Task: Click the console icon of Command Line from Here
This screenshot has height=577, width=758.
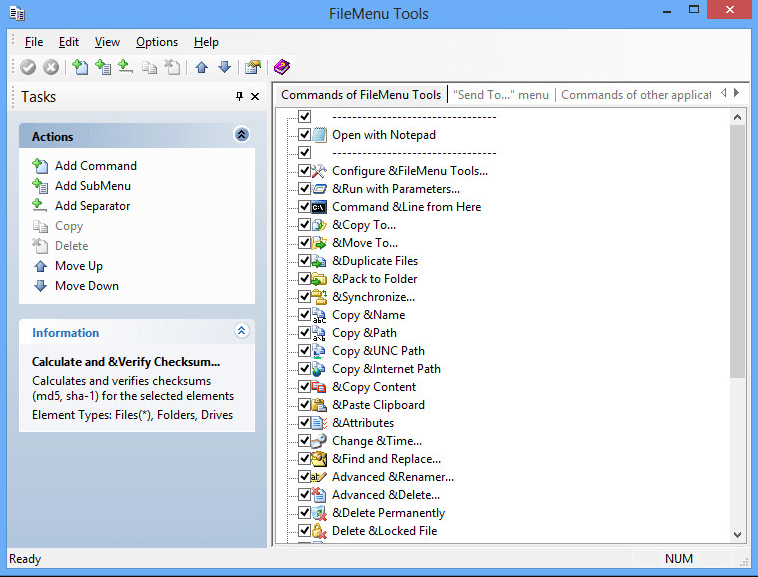Action: point(319,207)
